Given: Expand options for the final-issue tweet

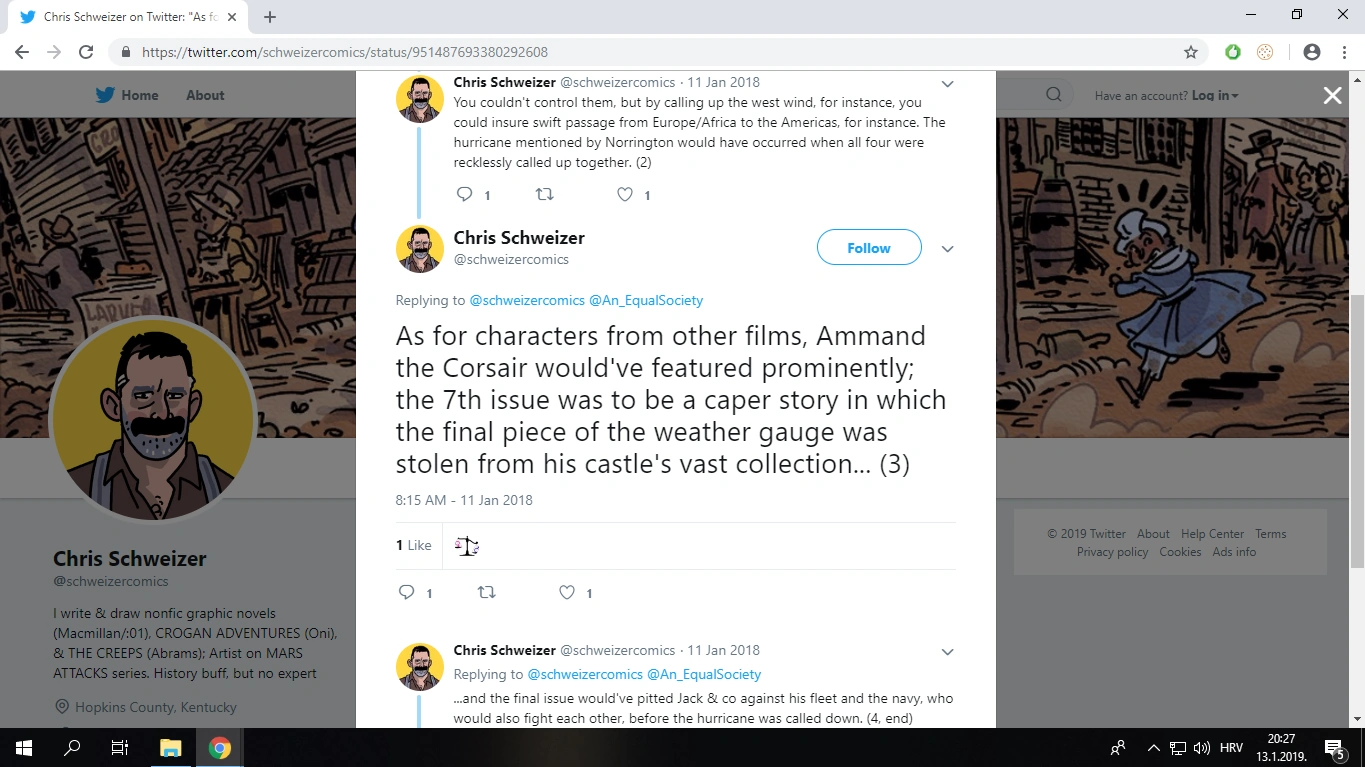Looking at the screenshot, I should pos(947,652).
